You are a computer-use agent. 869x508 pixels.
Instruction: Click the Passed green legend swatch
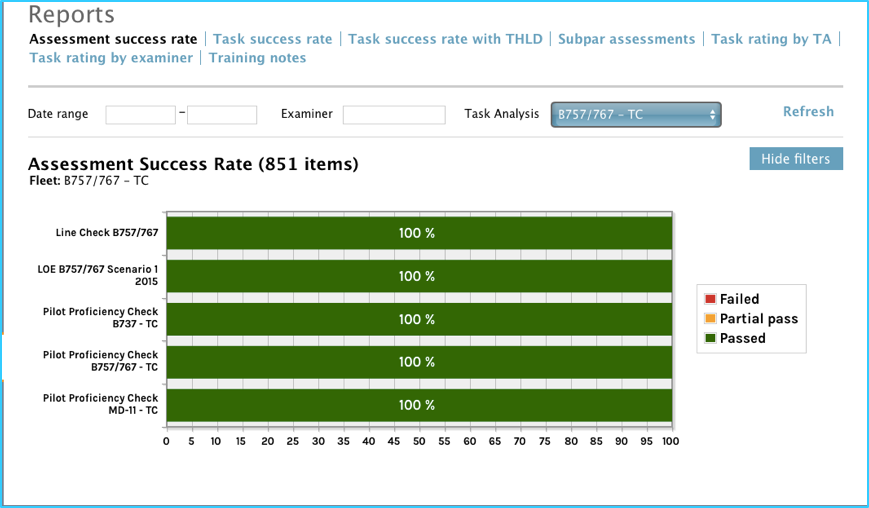tap(710, 338)
